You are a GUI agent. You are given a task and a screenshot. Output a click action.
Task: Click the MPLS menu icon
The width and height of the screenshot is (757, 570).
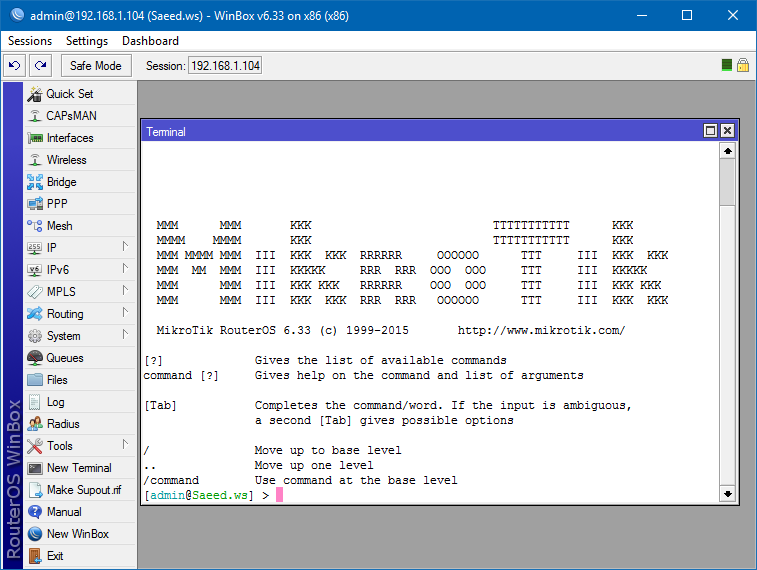pos(35,292)
